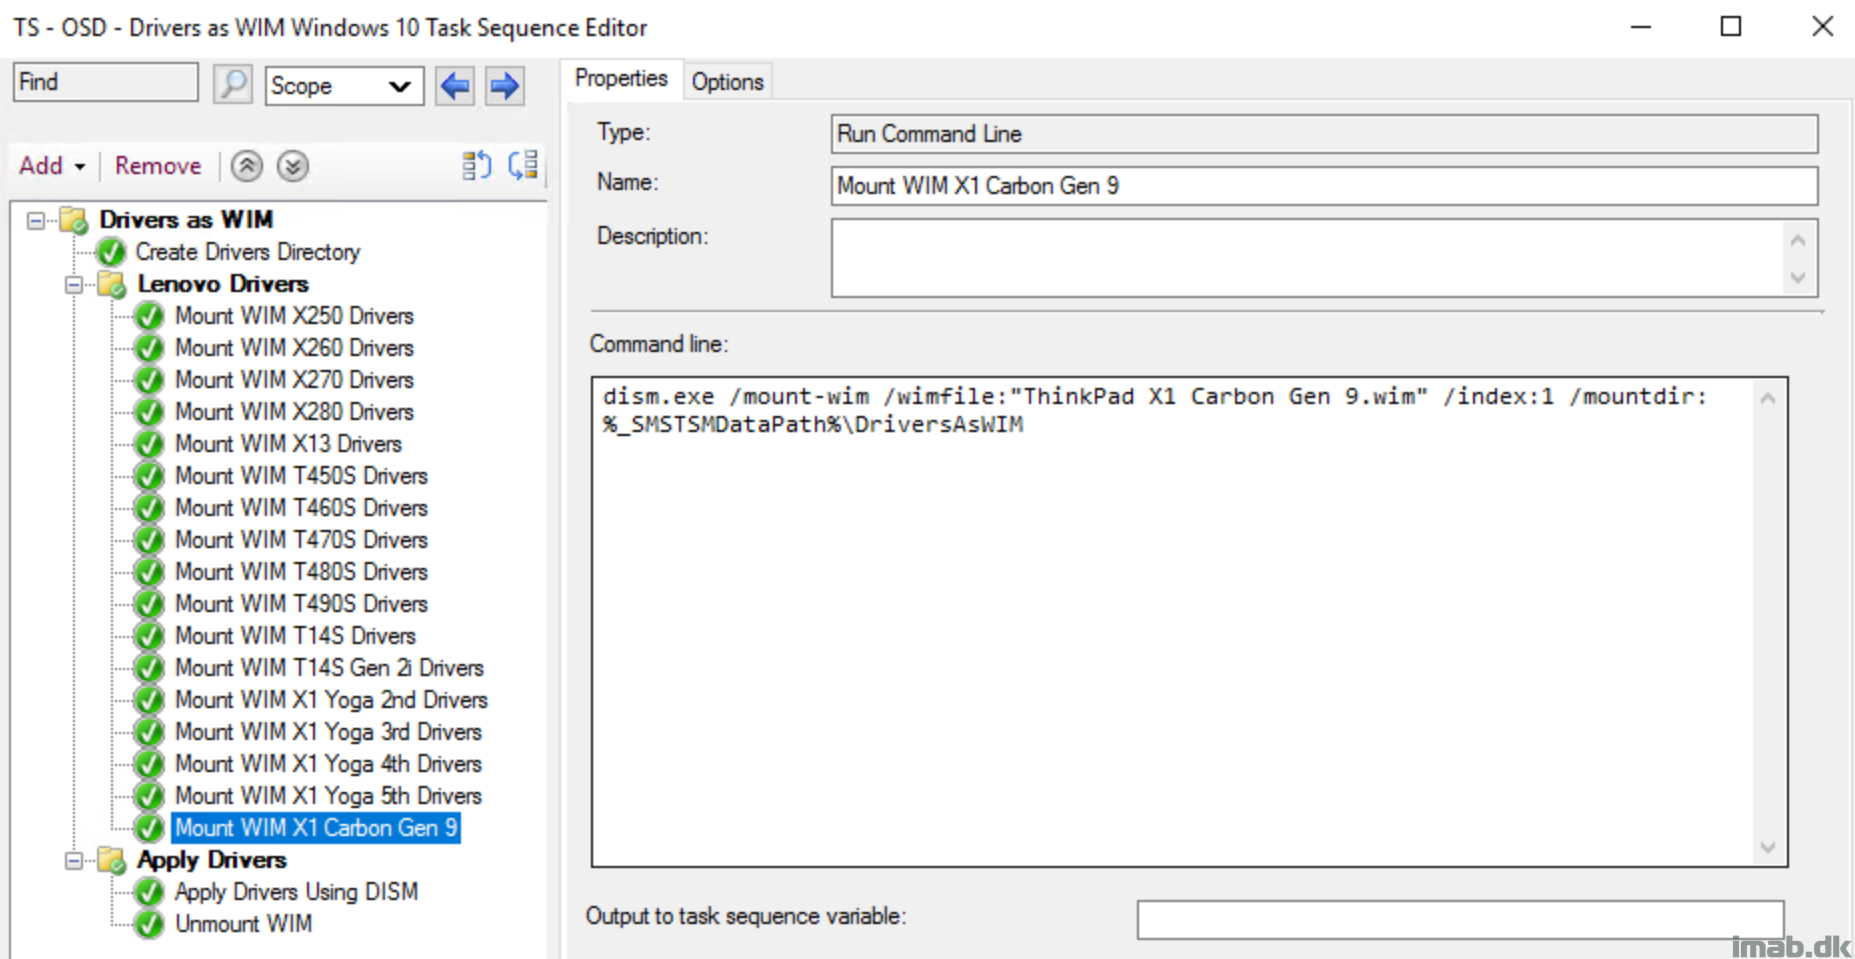Minimize the Task Sequence Editor window
1855x959 pixels.
coord(1641,27)
